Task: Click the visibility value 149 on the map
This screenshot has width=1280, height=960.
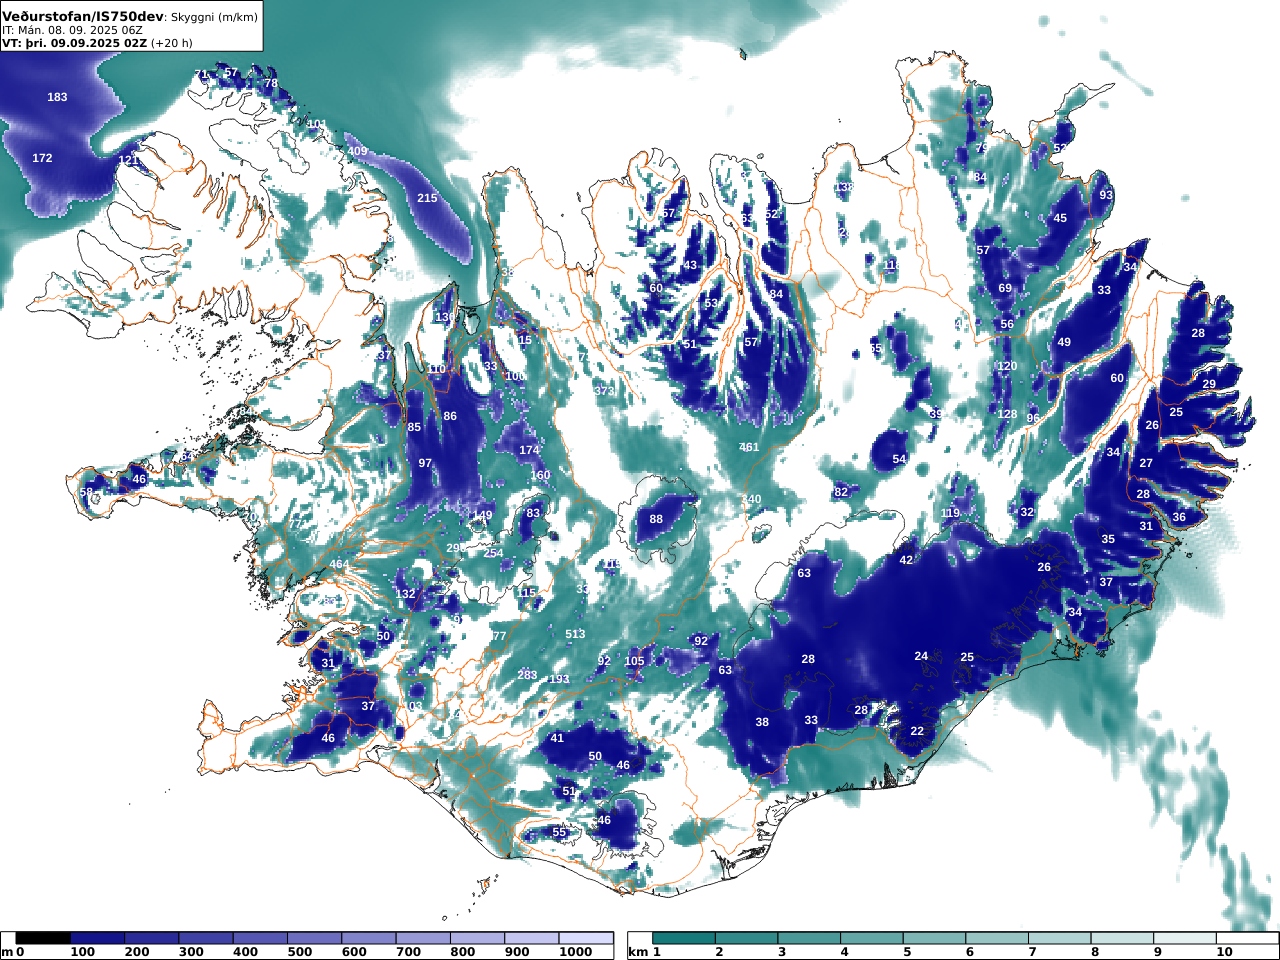Action: pyautogui.click(x=483, y=515)
